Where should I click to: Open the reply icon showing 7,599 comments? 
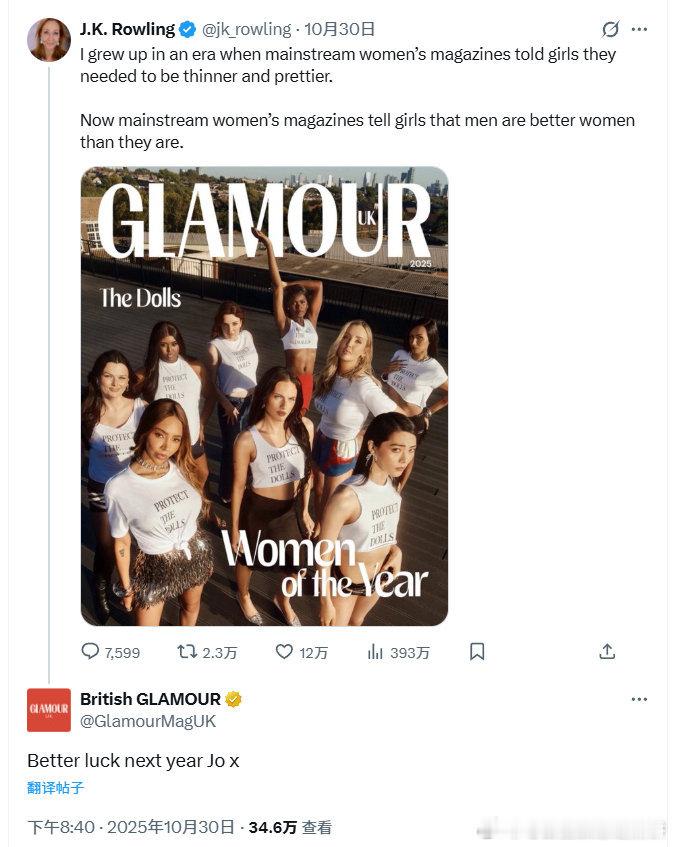click(91, 652)
